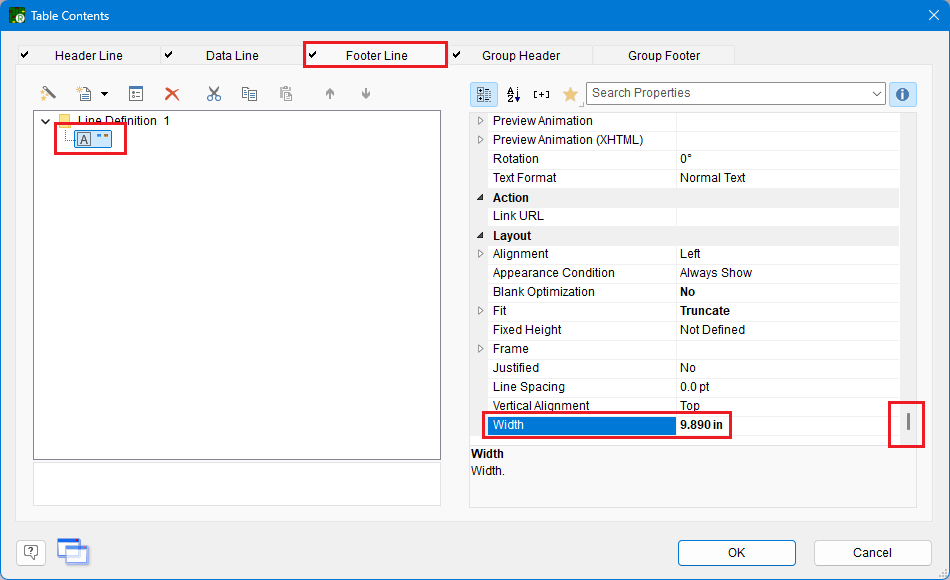Toggle the blue info icon button
Viewport: 950px width, 580px height.
click(902, 94)
